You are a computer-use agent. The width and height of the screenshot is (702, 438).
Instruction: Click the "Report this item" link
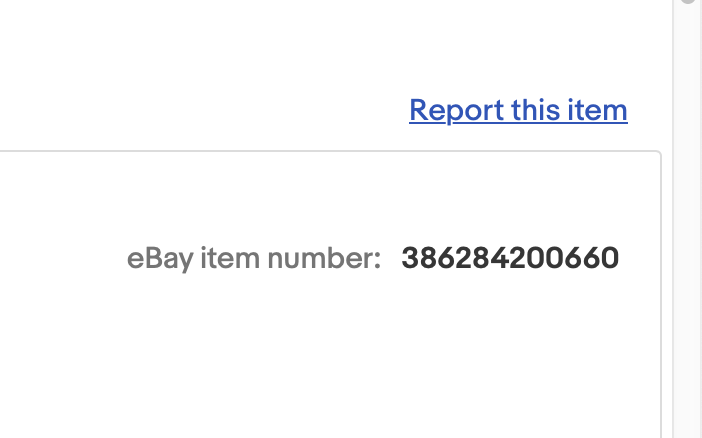[518, 110]
